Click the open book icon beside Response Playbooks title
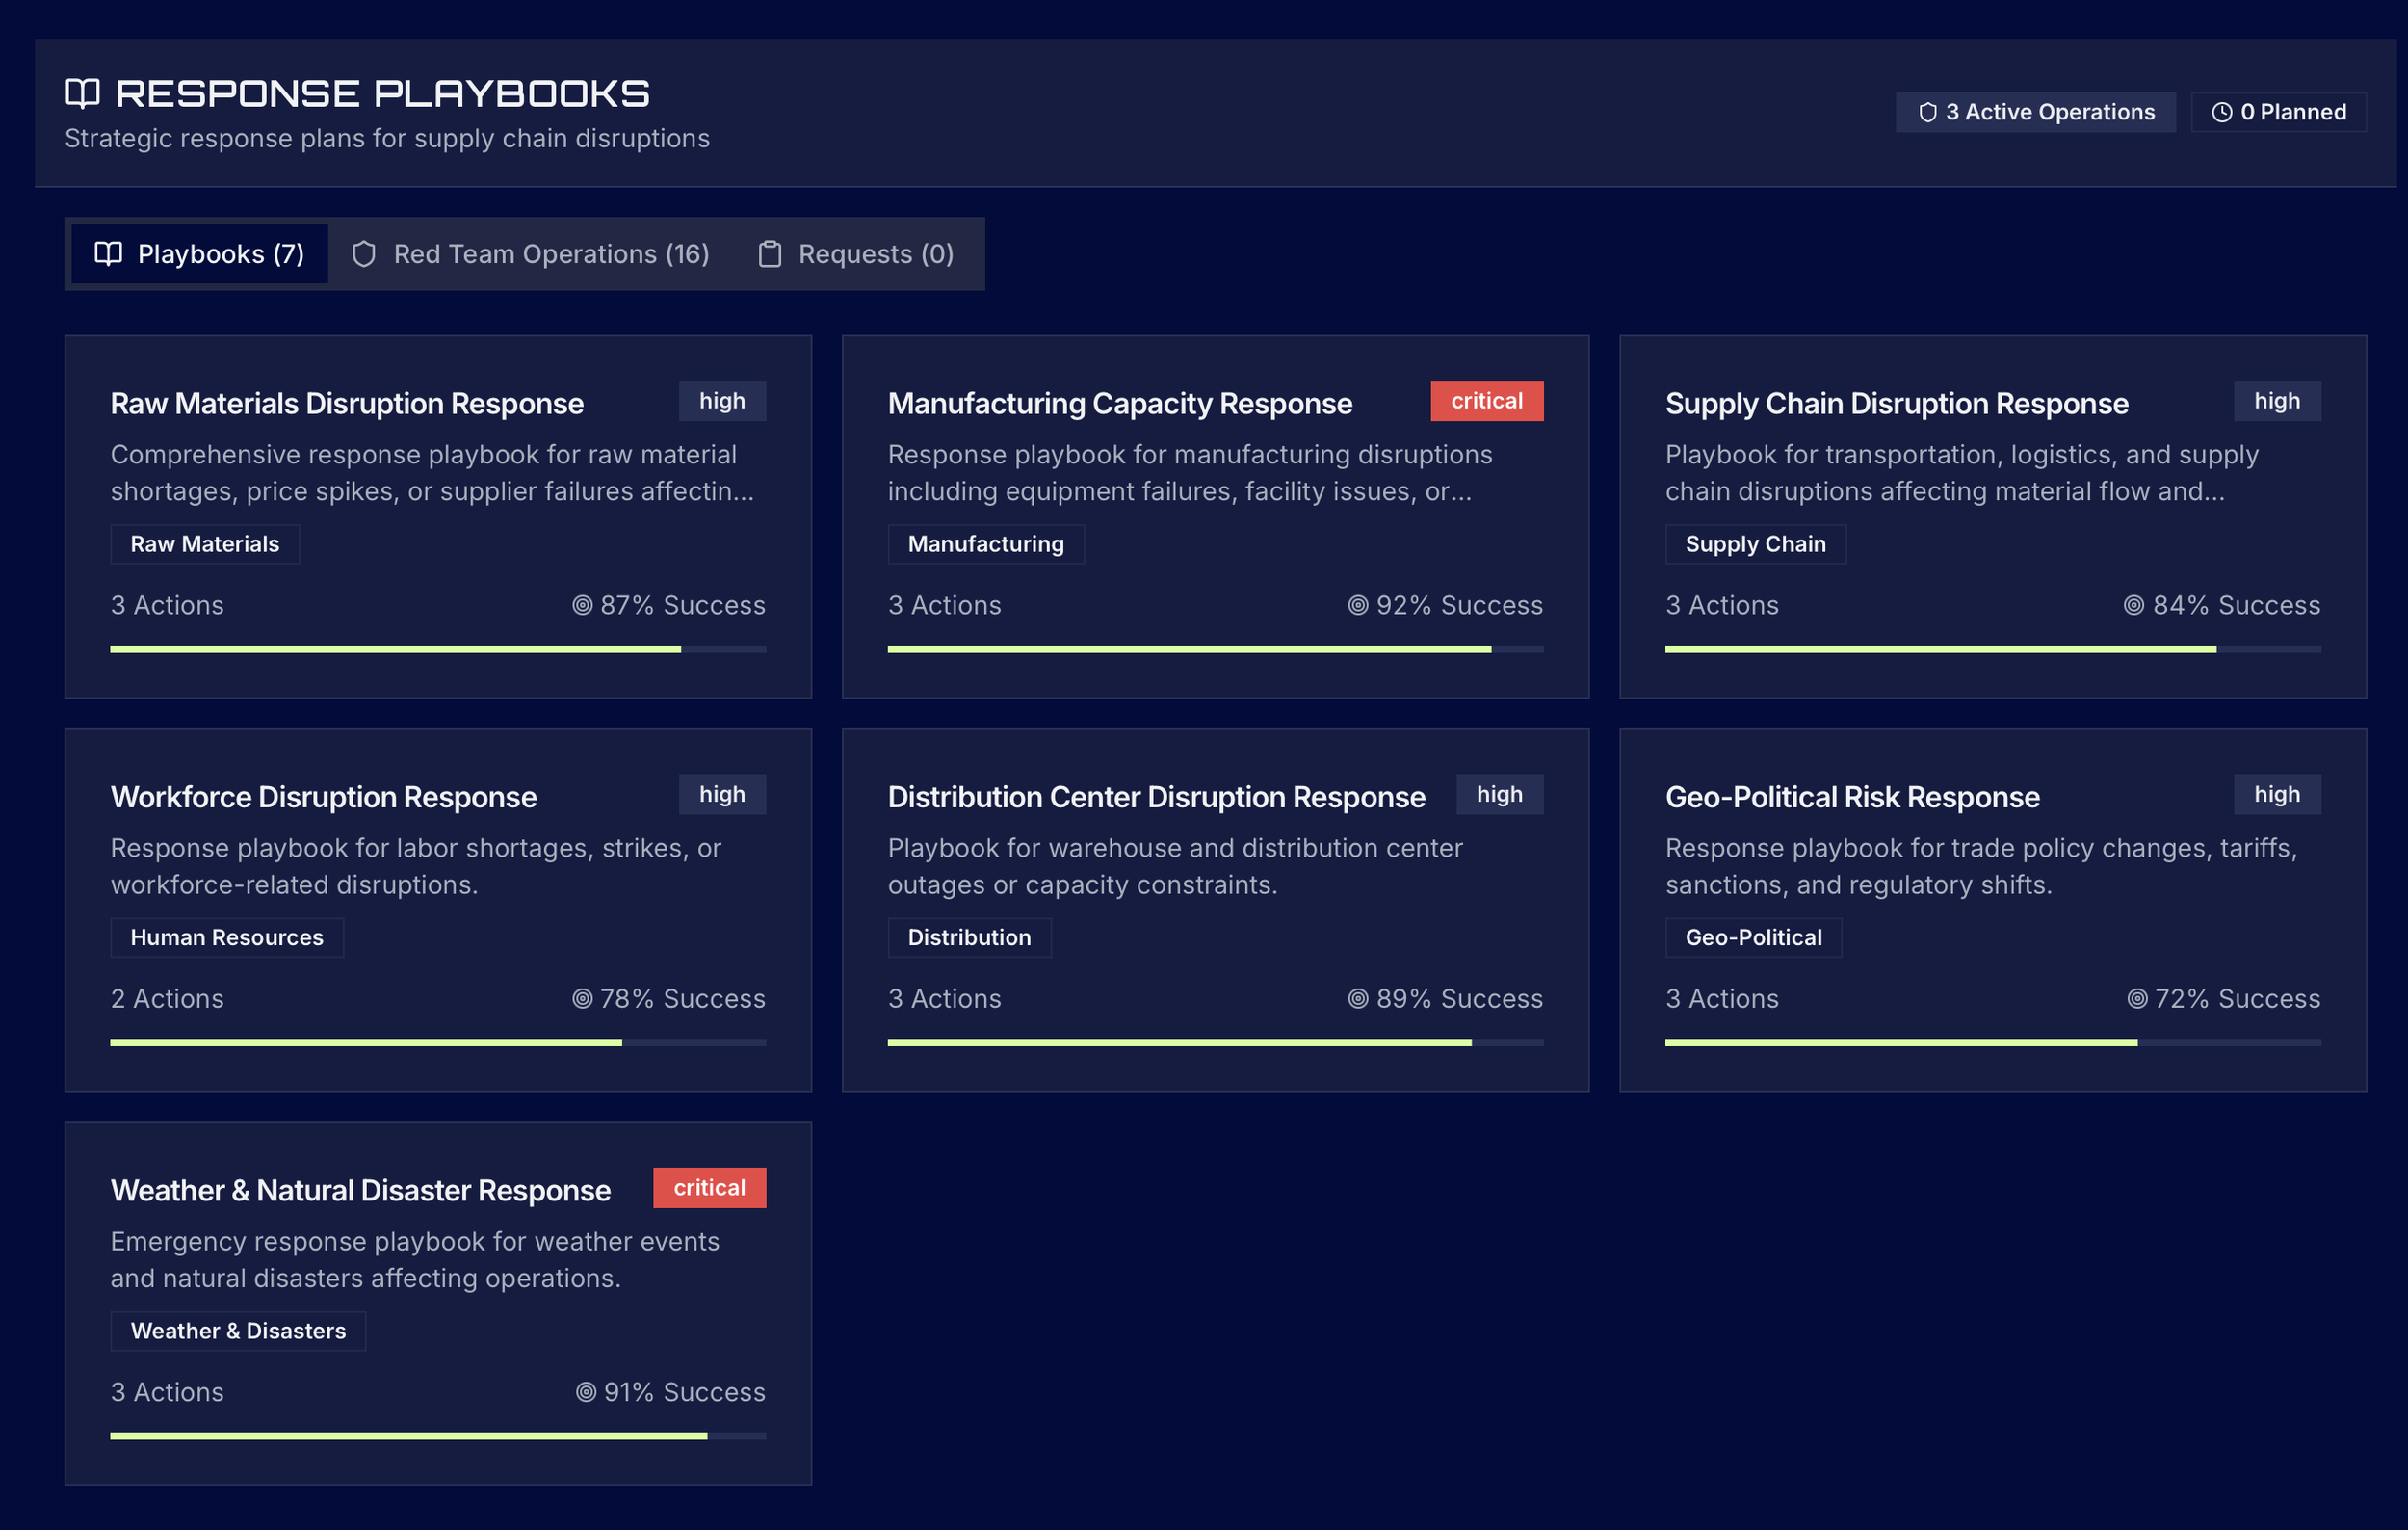This screenshot has width=2408, height=1530. tap(82, 93)
